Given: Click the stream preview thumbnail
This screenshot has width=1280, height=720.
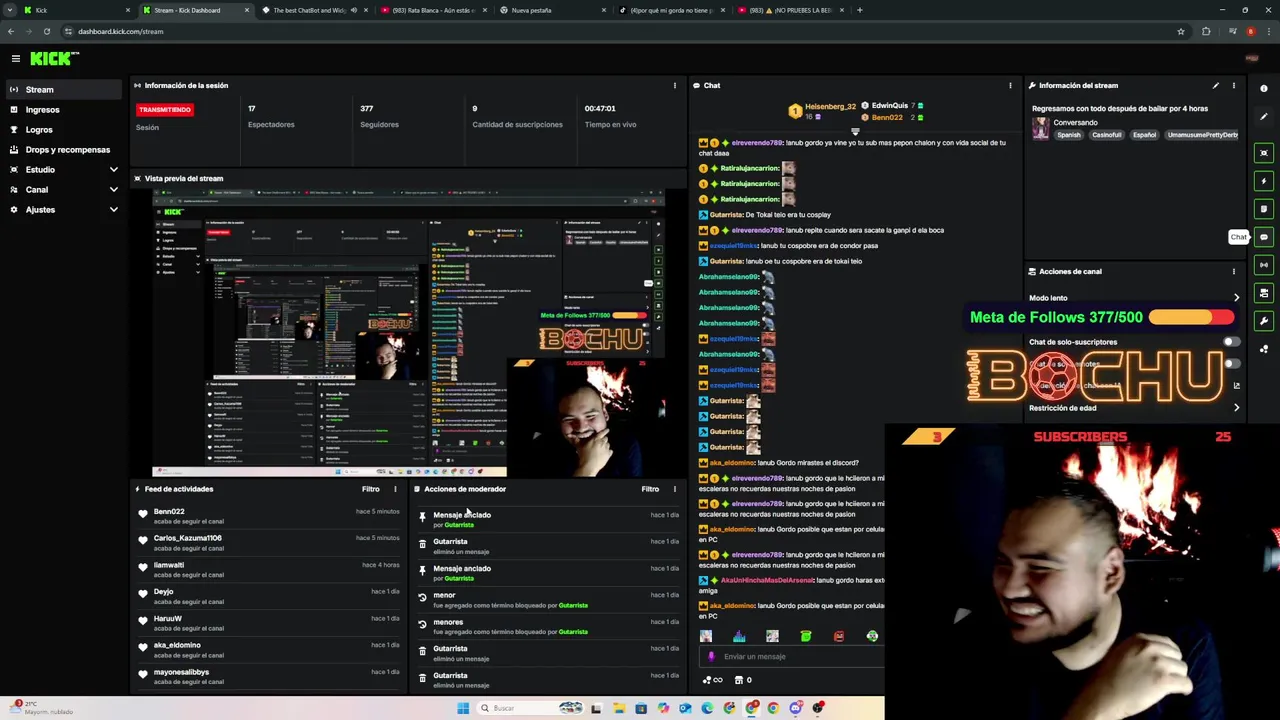Looking at the screenshot, I should [x=408, y=333].
